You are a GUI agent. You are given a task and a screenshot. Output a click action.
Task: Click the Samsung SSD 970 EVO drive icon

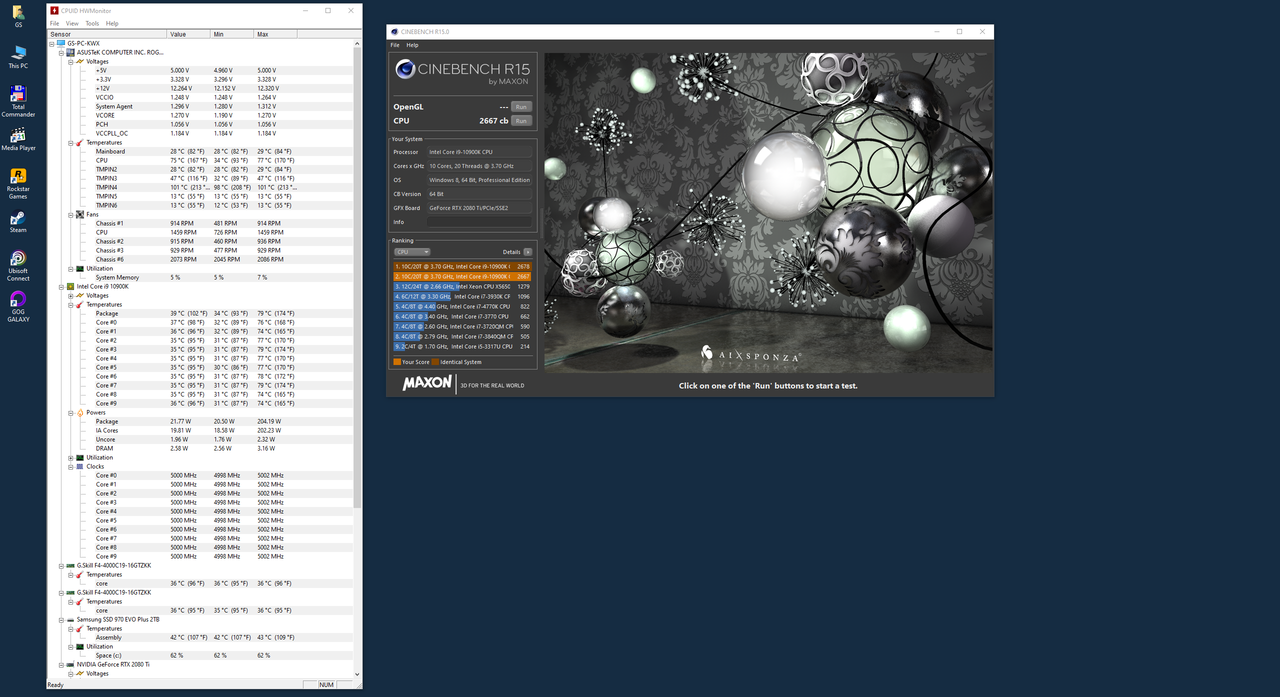(x=71, y=619)
